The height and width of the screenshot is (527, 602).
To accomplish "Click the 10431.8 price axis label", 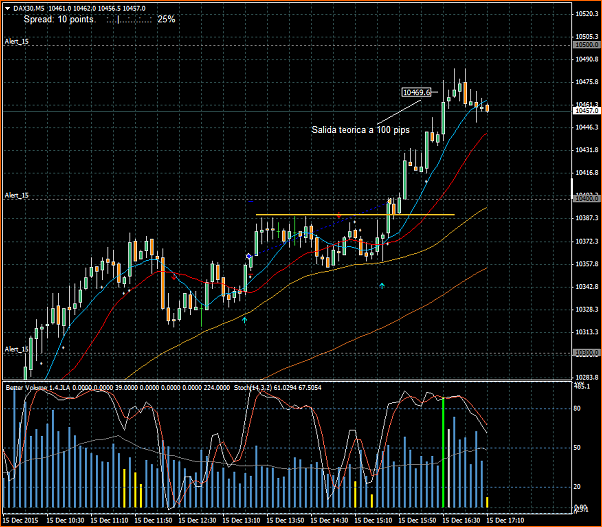I will [x=586, y=150].
